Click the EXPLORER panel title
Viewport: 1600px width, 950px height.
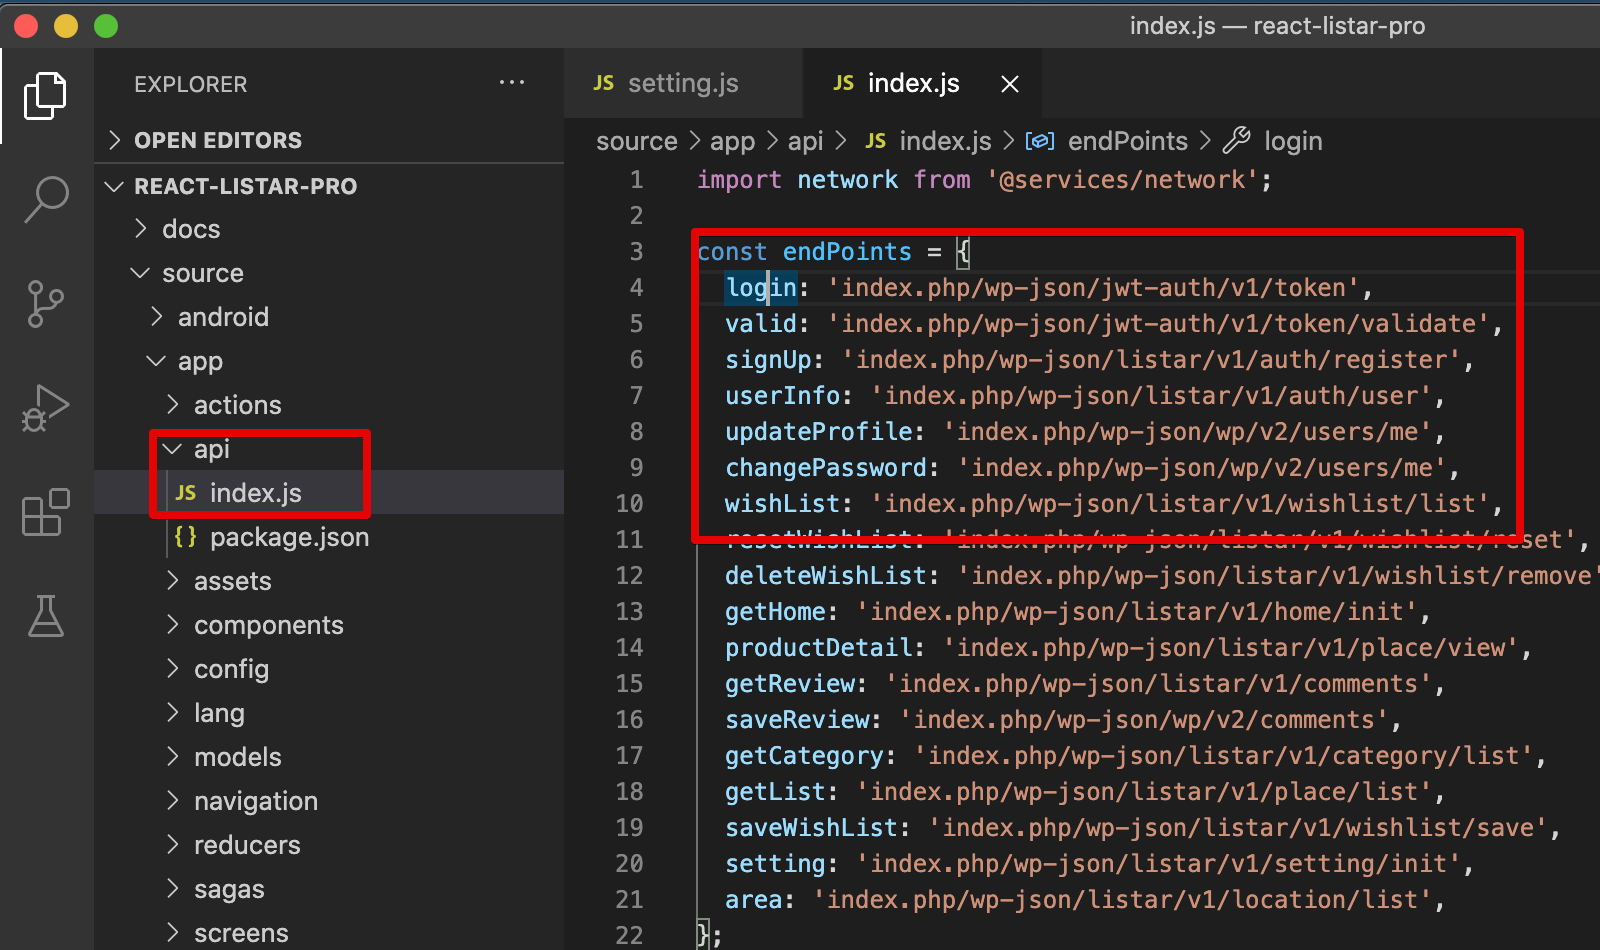pyautogui.click(x=191, y=84)
